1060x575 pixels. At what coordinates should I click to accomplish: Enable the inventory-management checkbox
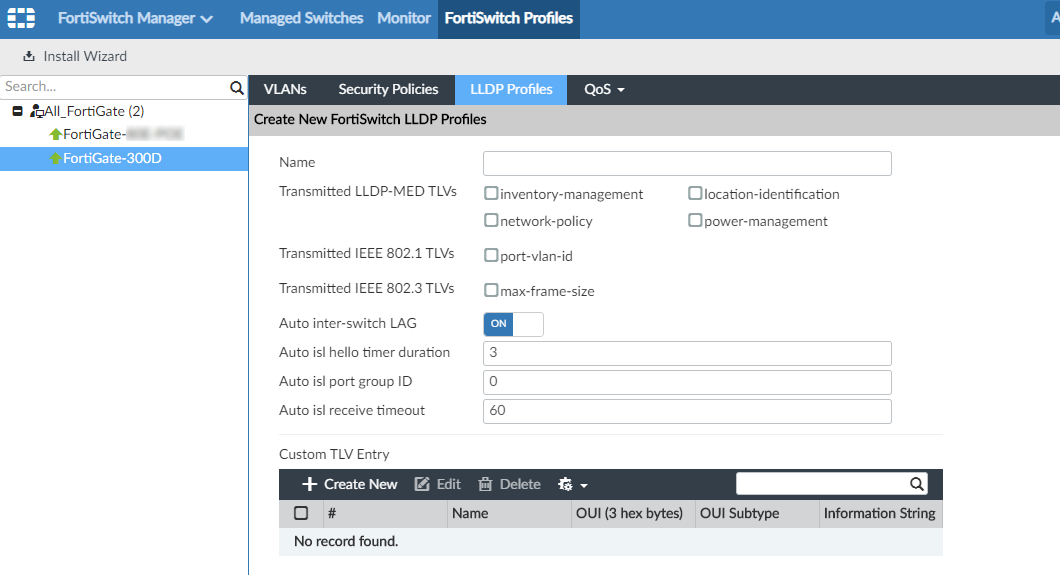(x=491, y=194)
